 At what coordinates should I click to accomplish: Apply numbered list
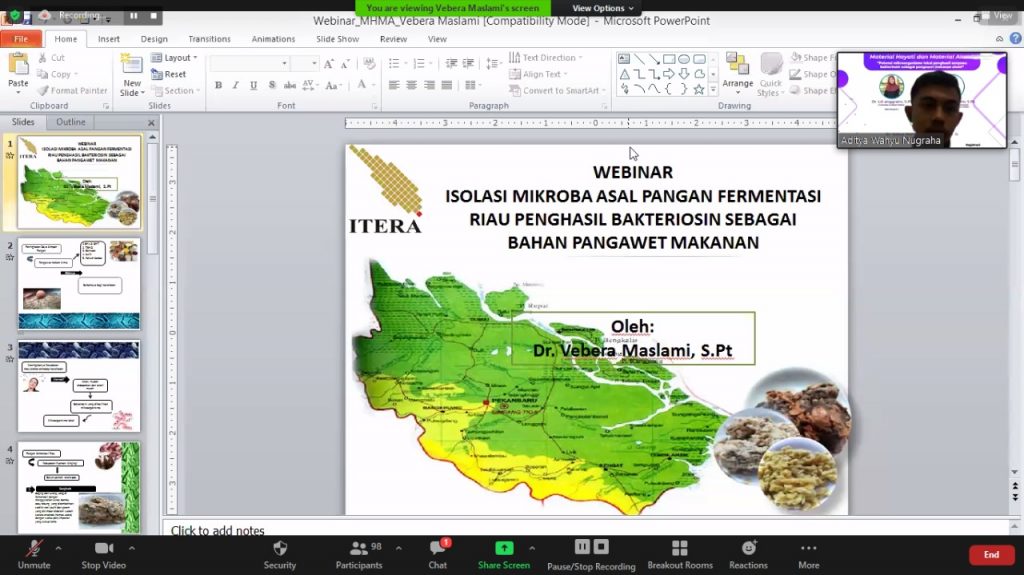(x=421, y=63)
